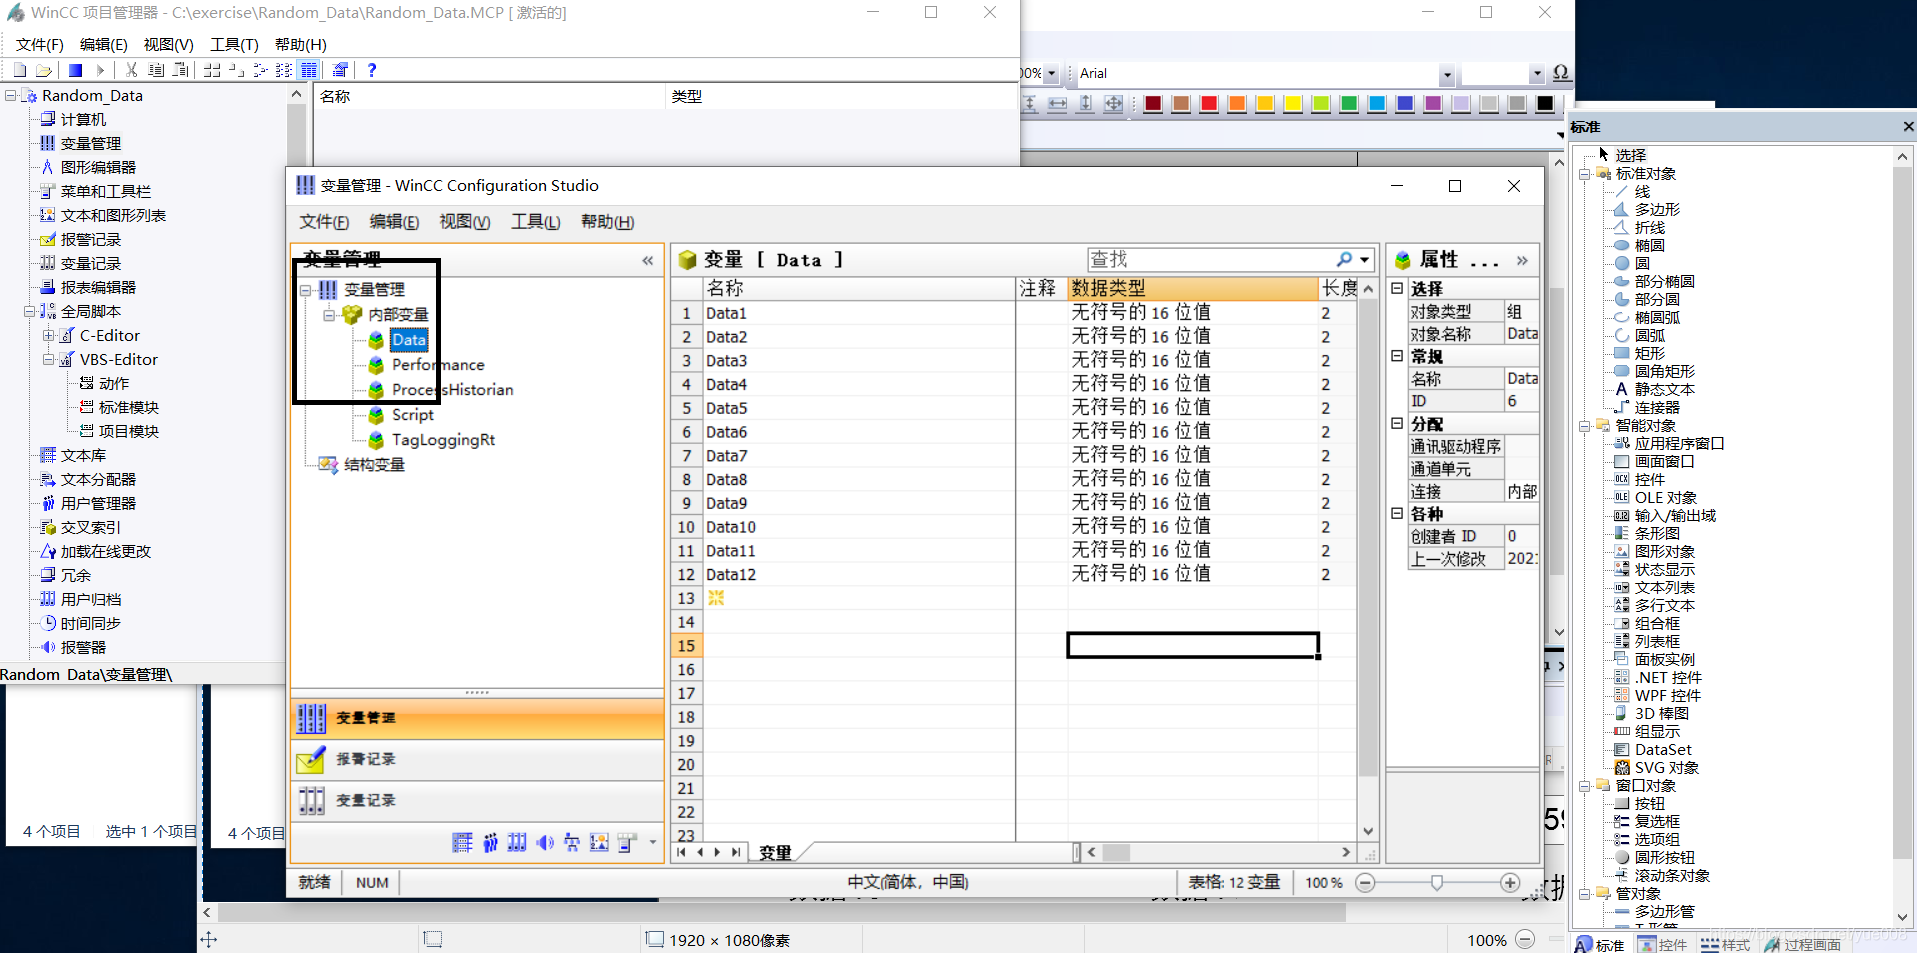The height and width of the screenshot is (953, 1917).
Task: Click same width alignment icon in Graphics Designer
Action: point(1057,104)
